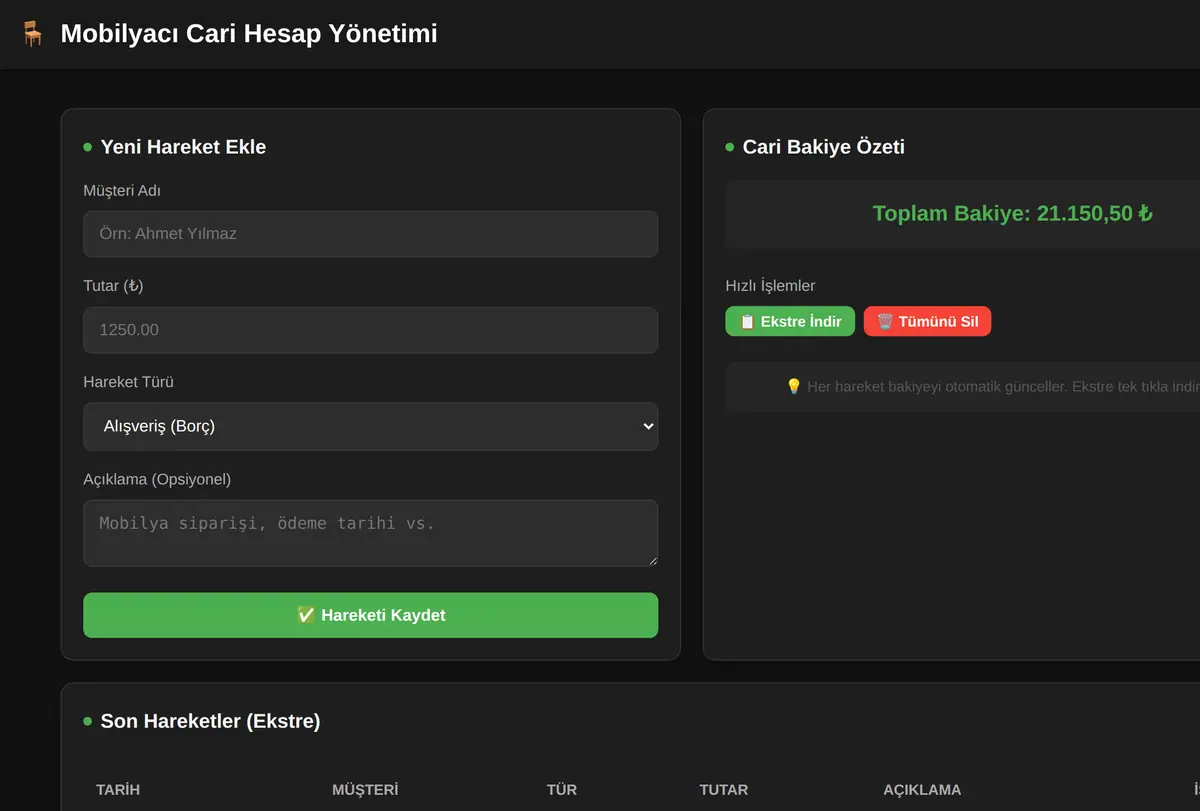Image resolution: width=1200 pixels, height=811 pixels.
Task: Open the Hareket Türü dropdown
Action: coord(370,426)
